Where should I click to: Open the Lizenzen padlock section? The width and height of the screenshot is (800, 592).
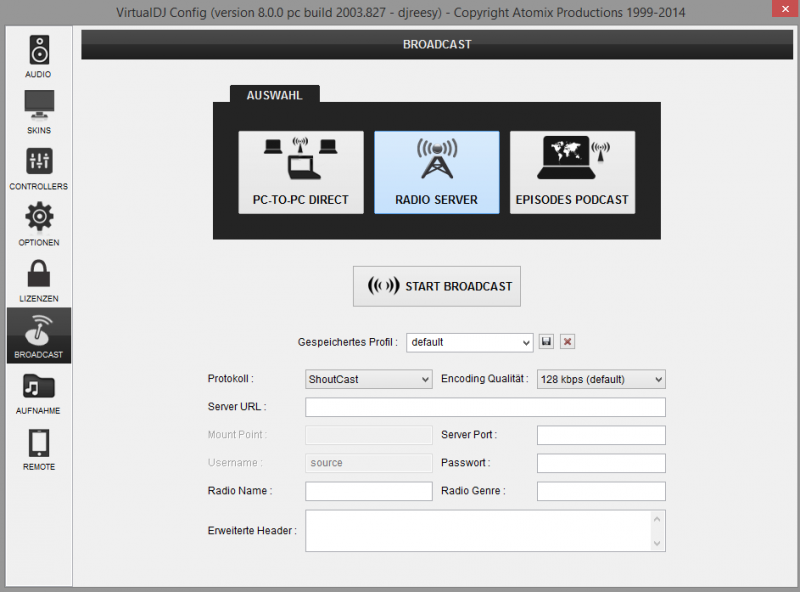pos(39,281)
